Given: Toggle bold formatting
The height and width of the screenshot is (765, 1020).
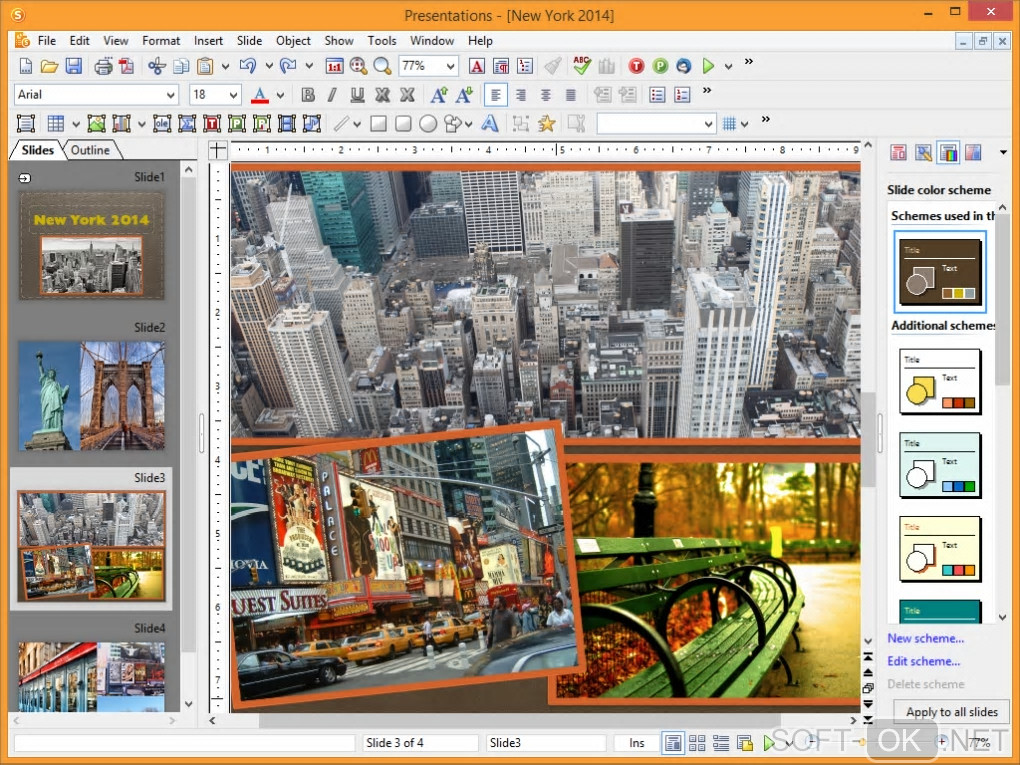Looking at the screenshot, I should click(x=308, y=95).
